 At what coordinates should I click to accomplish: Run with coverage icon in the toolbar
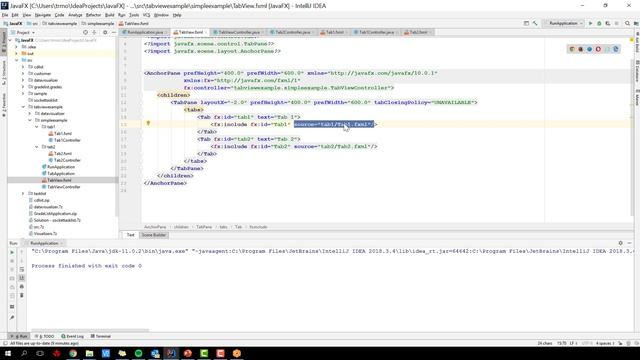click(x=608, y=24)
